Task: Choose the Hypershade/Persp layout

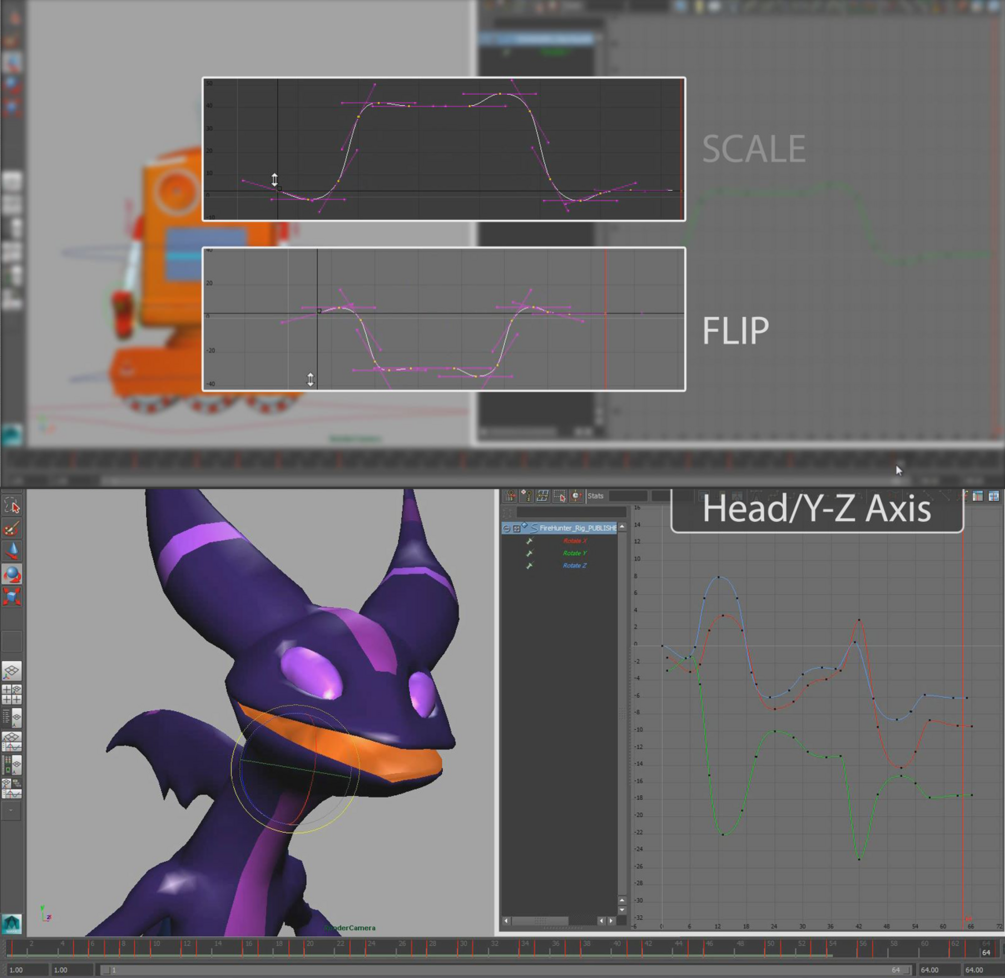Action: pos(12,764)
